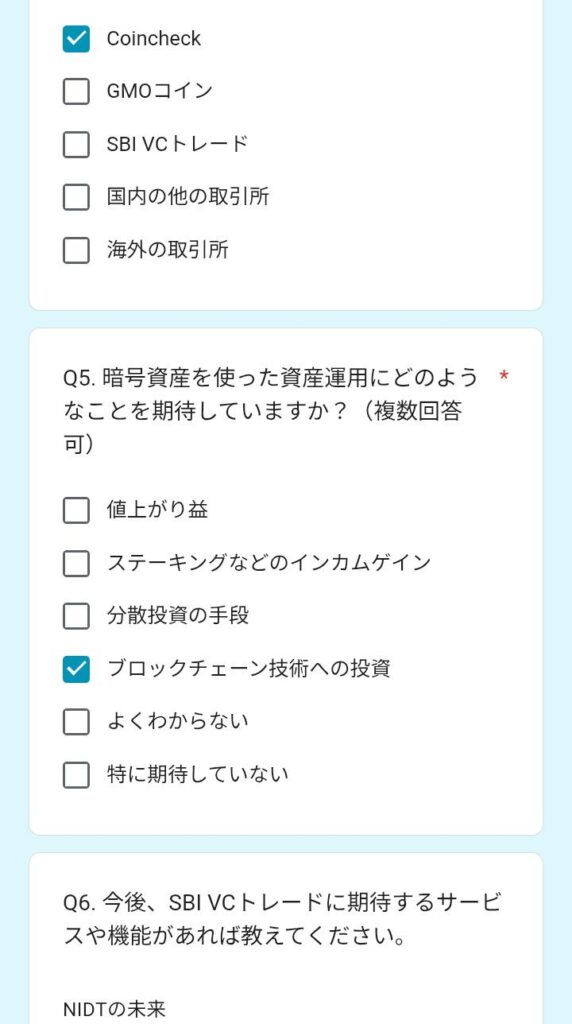Viewport: 572px width, 1024px height.
Task: Select the 海外の取引所 option label
Action: point(168,250)
